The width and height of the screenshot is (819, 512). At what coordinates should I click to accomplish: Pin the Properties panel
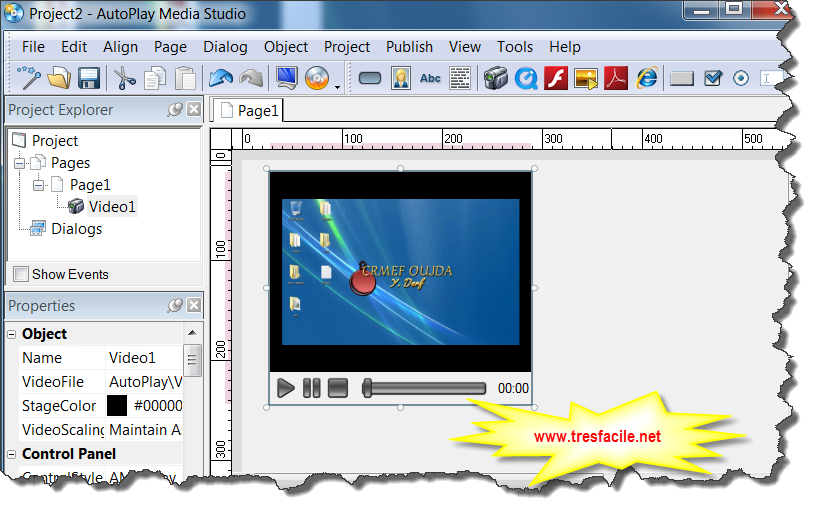coord(175,305)
